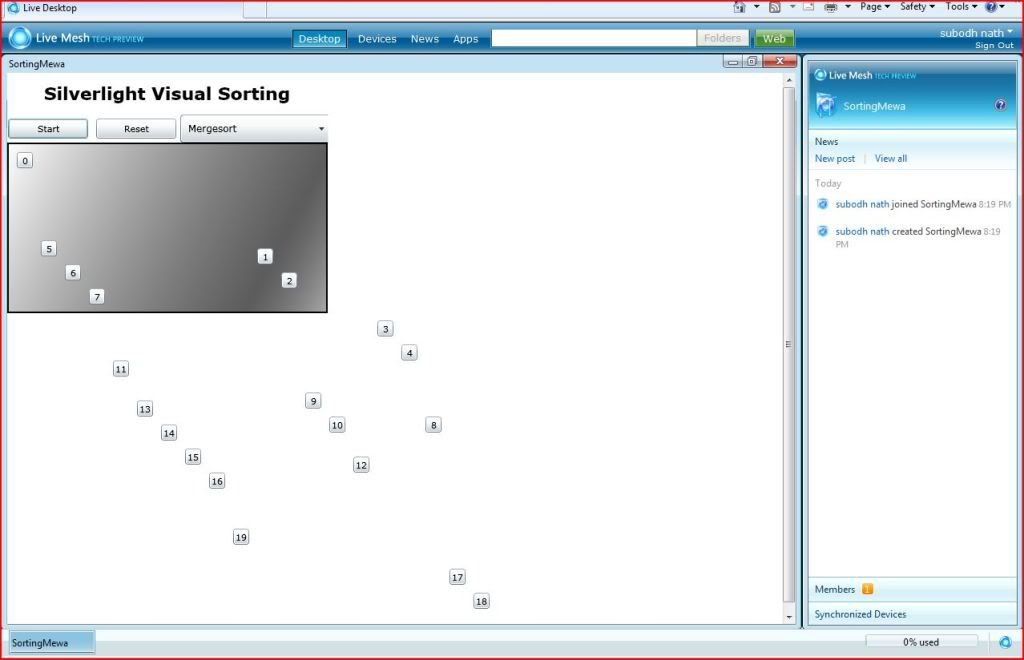1024x660 pixels.
Task: Open the Help icon dropdown arrow
Action: tap(1002, 7)
